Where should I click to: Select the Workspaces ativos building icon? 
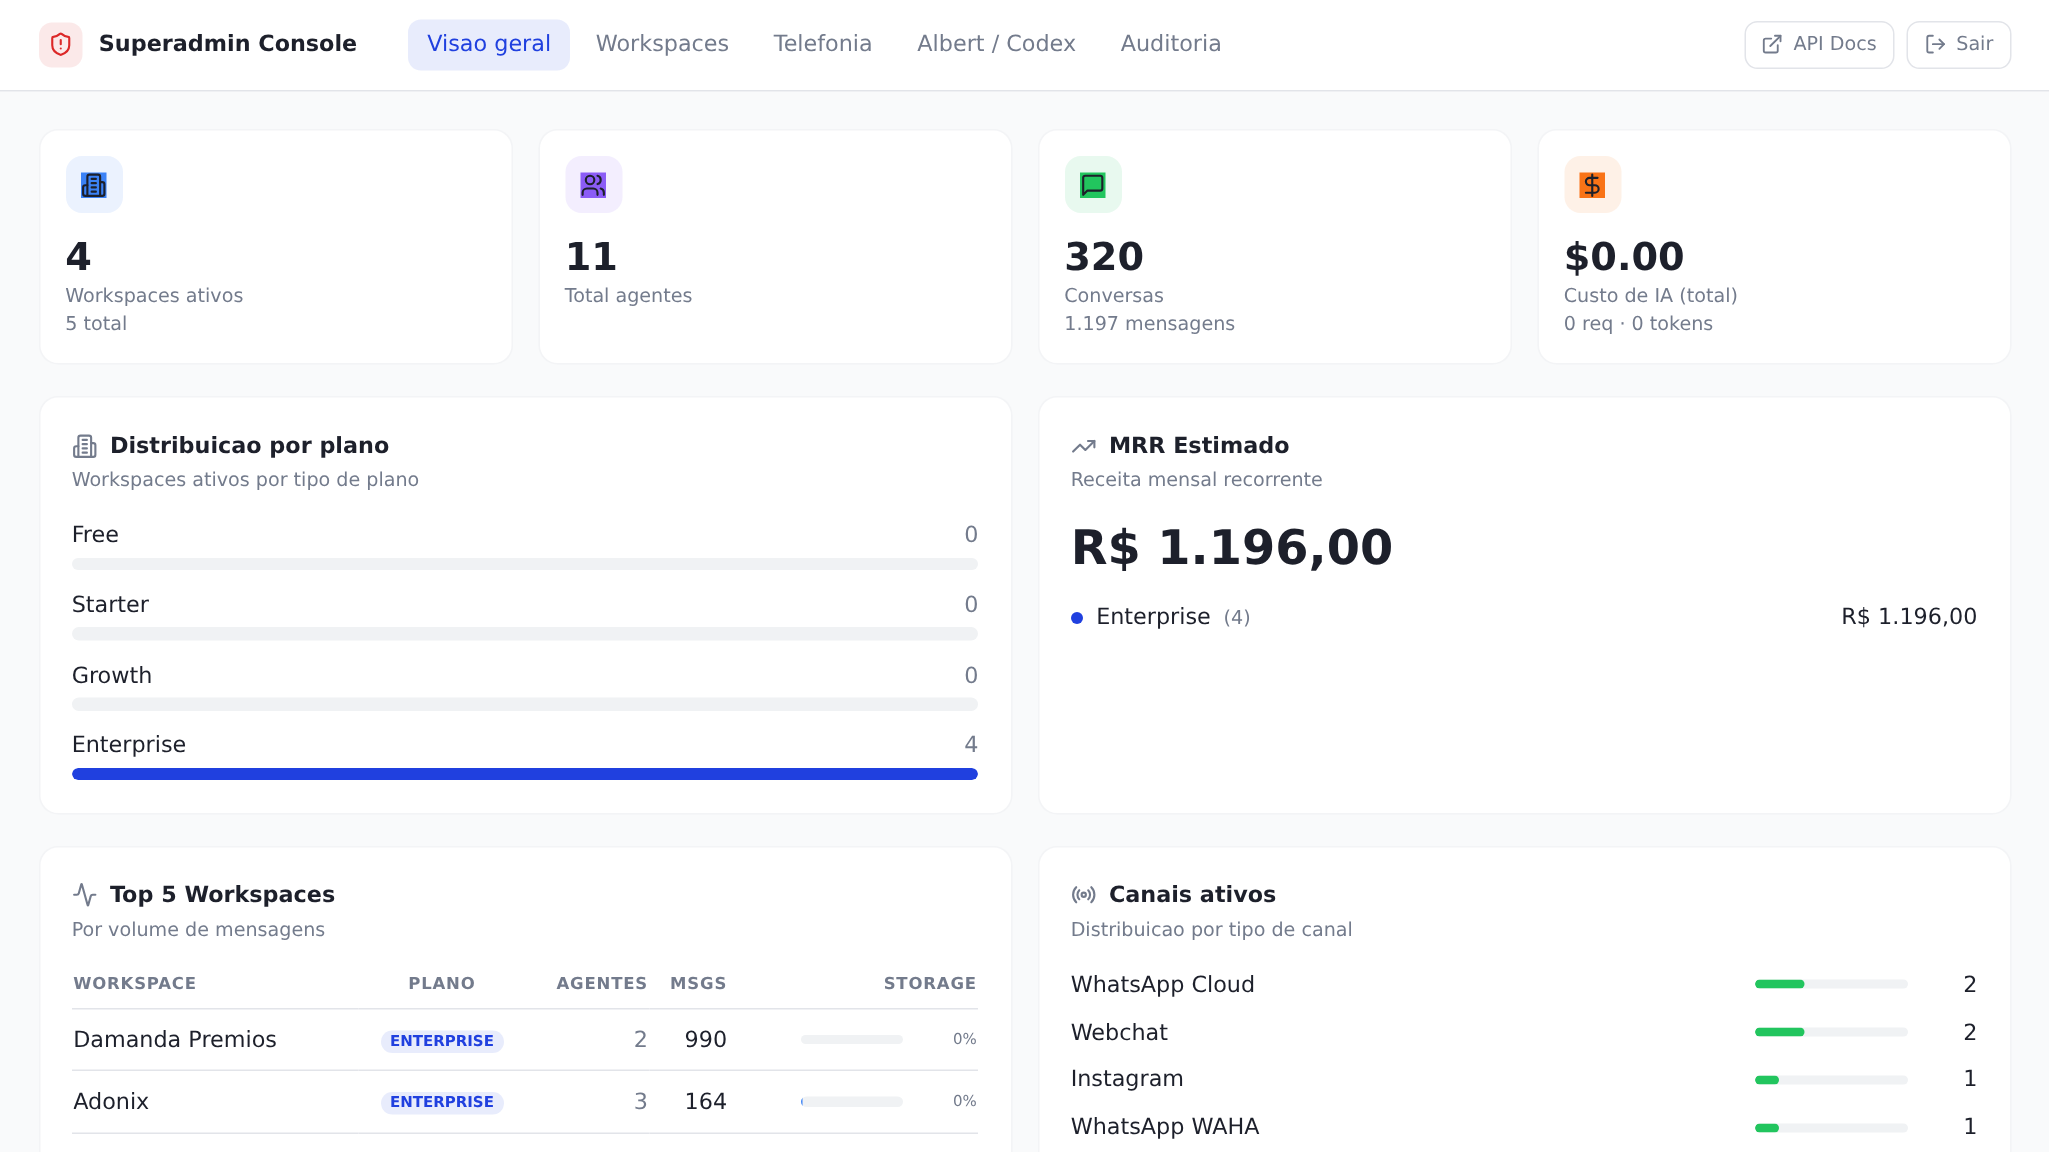(x=94, y=184)
